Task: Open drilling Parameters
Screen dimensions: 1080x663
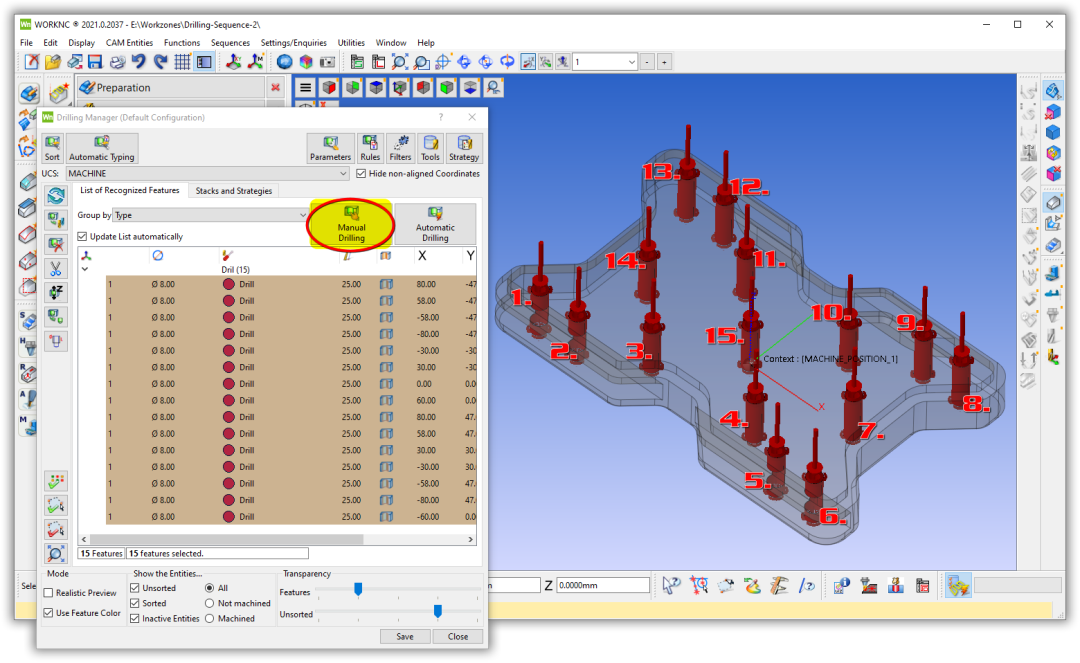Action: tap(331, 148)
